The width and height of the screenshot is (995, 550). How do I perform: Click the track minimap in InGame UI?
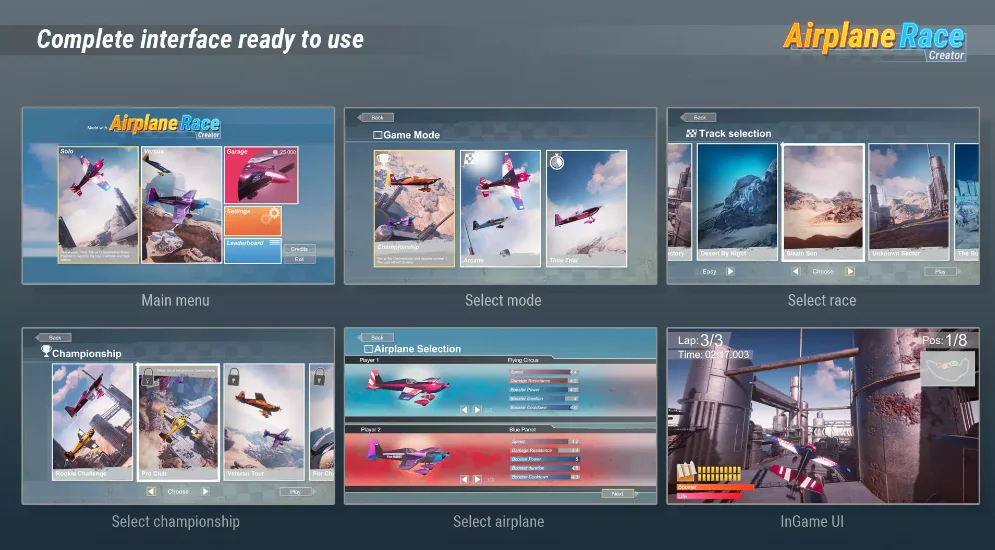[x=947, y=368]
